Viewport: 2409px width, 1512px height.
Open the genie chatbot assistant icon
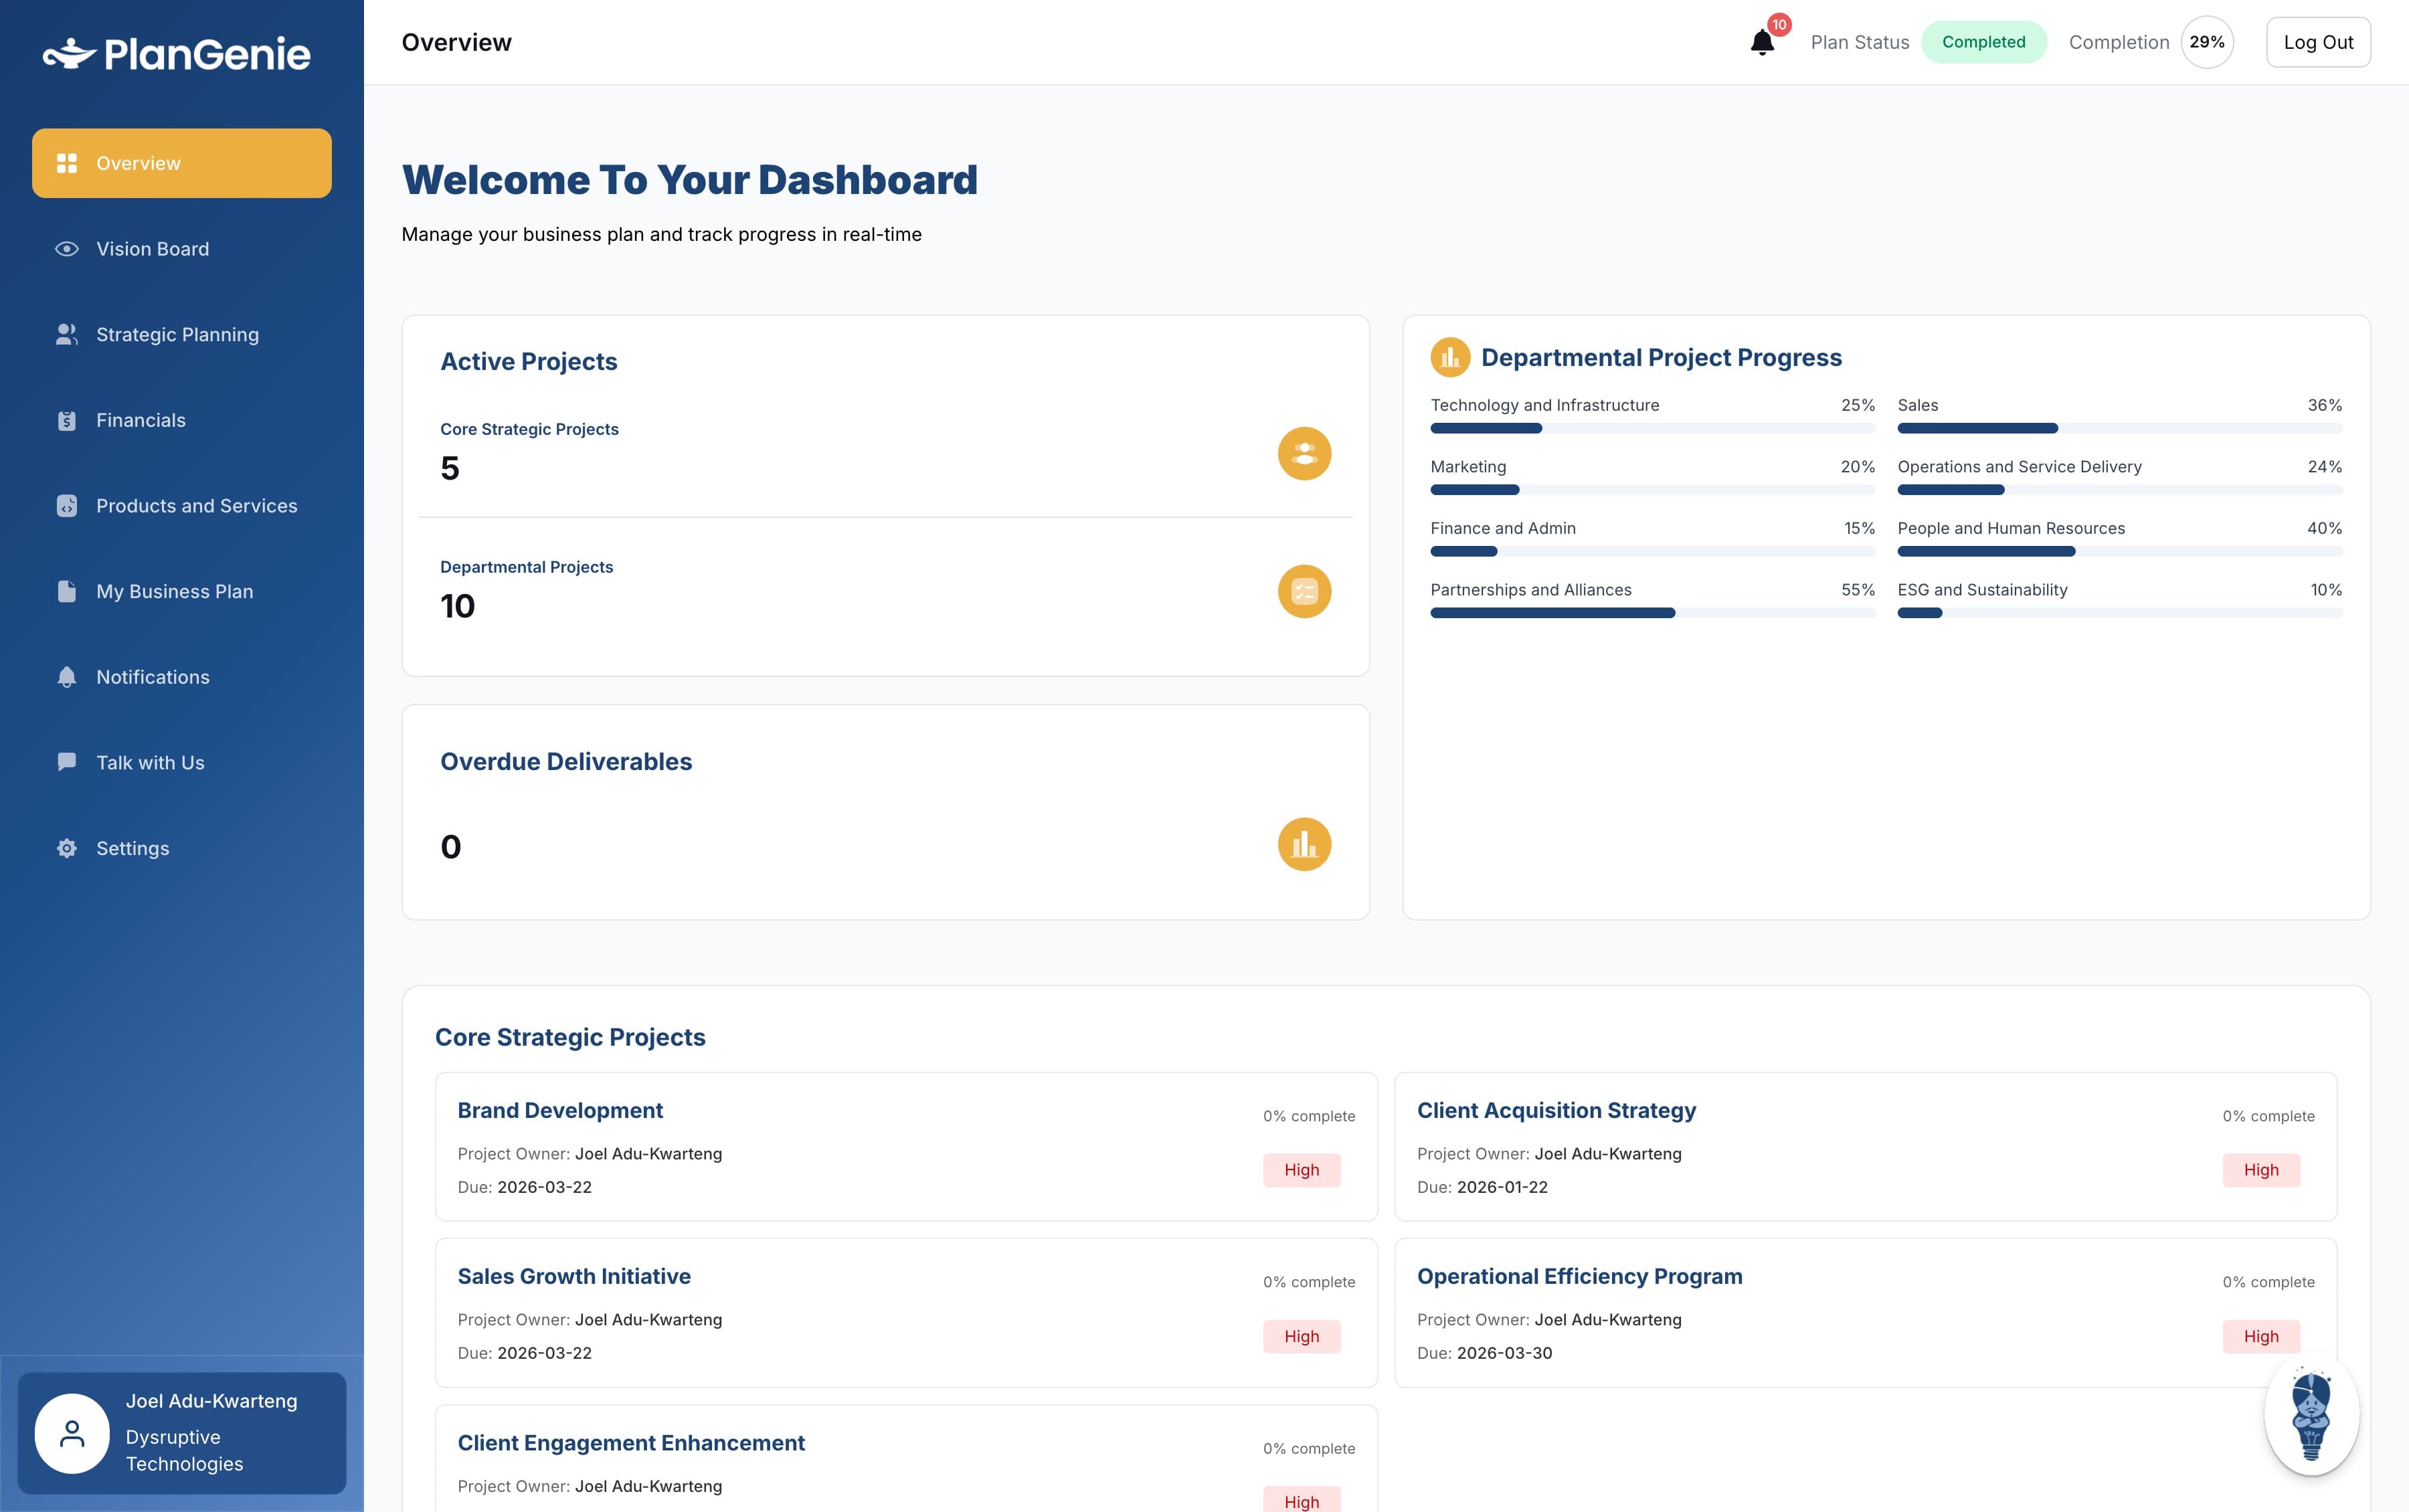[2311, 1414]
